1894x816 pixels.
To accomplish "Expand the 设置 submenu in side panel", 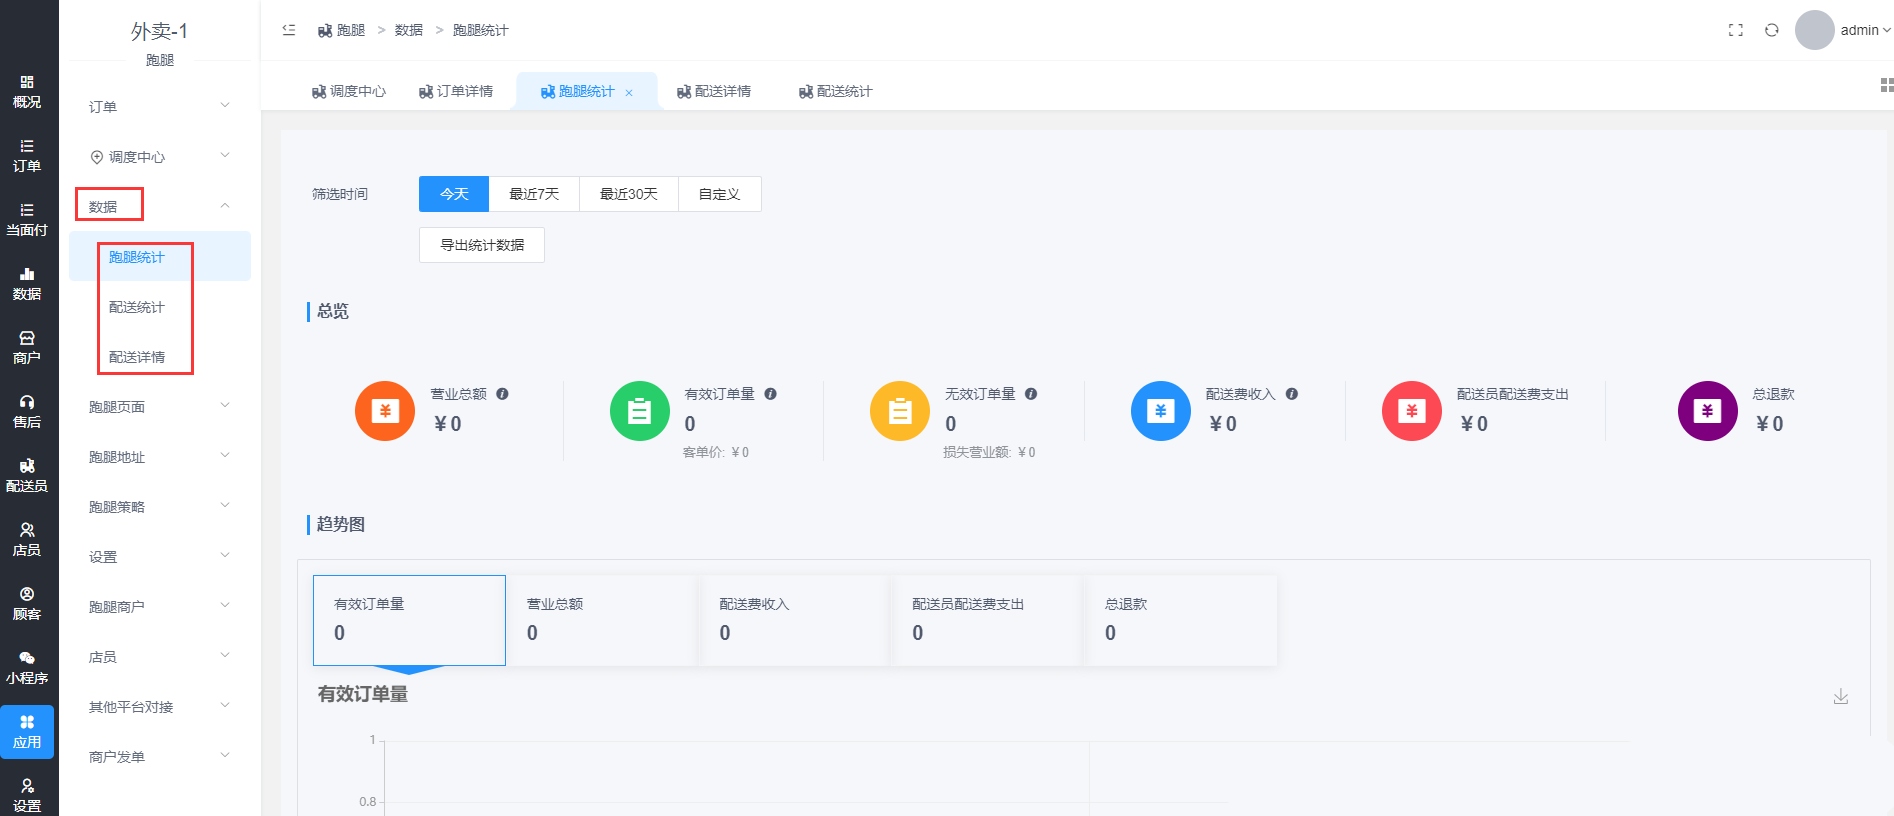I will pos(160,556).
